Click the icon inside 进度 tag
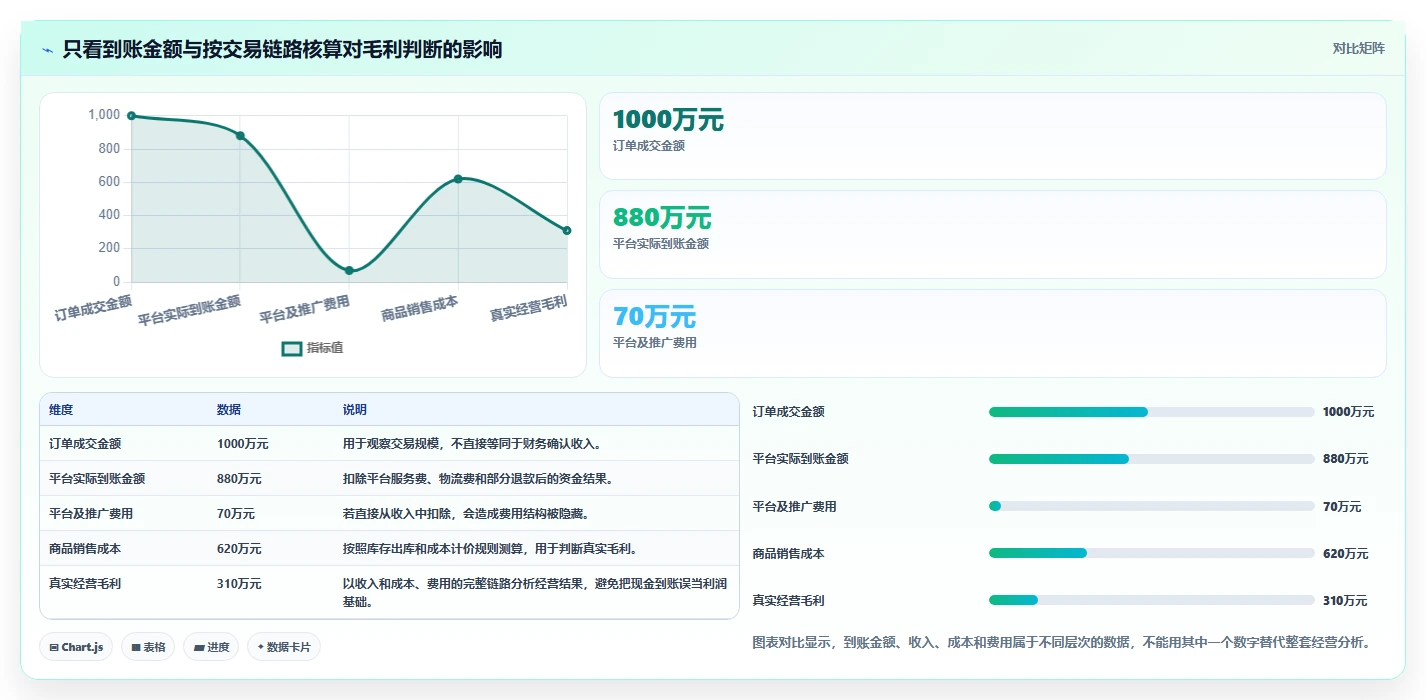1426x700 pixels. click(x=199, y=648)
